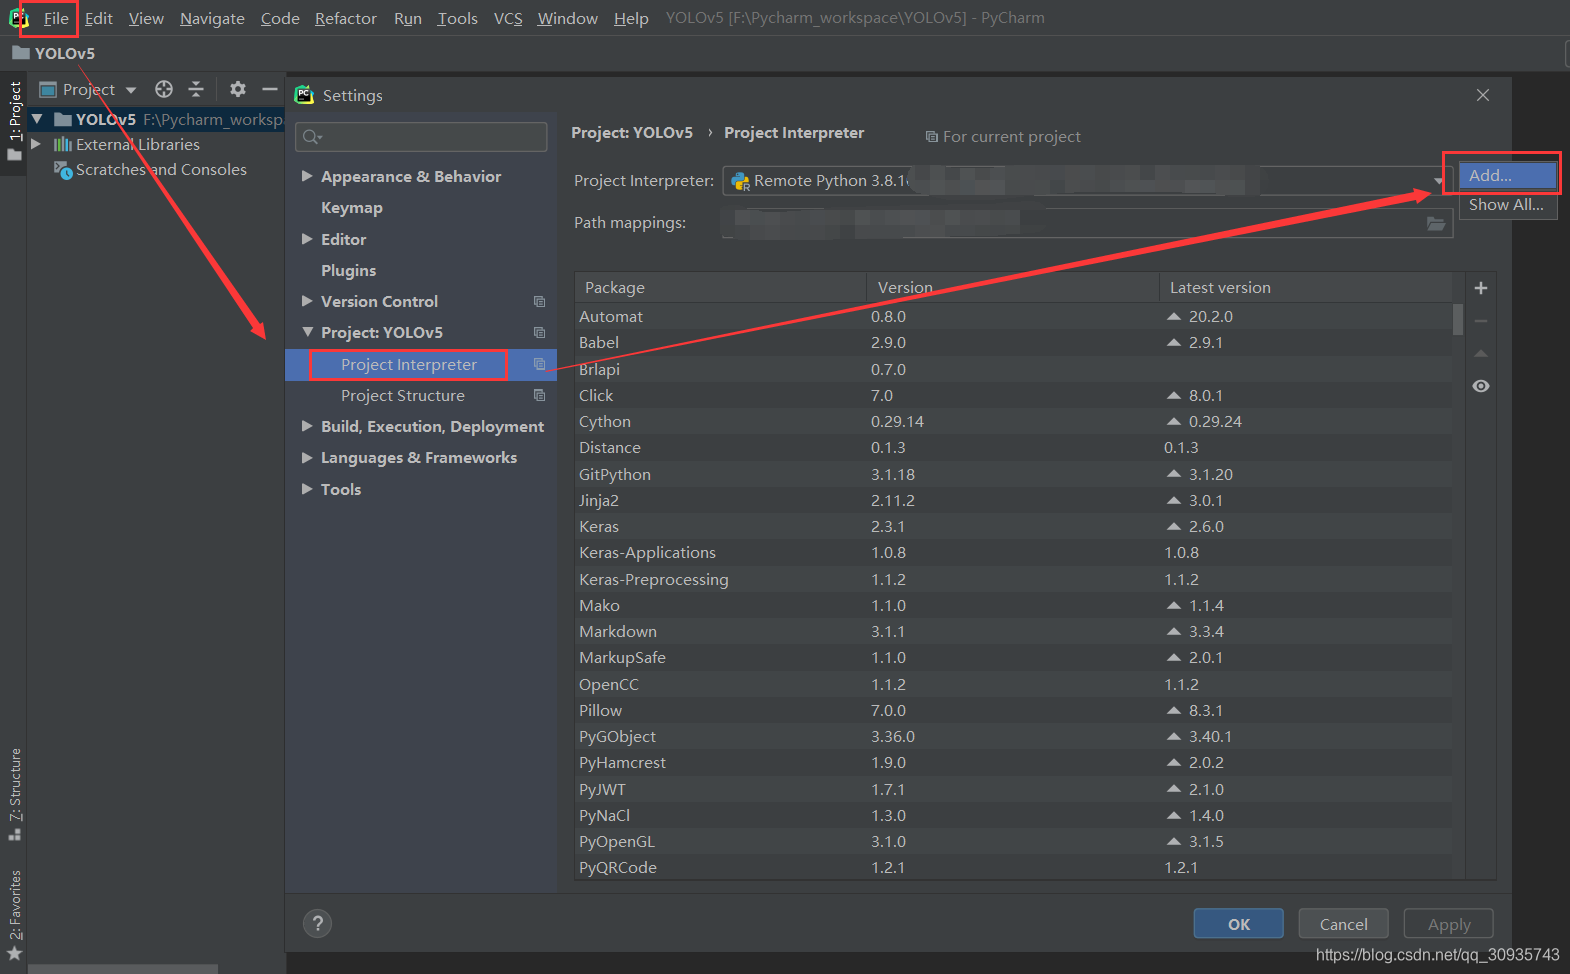Screen dimensions: 1570x974
Task: Select the Cython package row
Action: [x=1013, y=421]
